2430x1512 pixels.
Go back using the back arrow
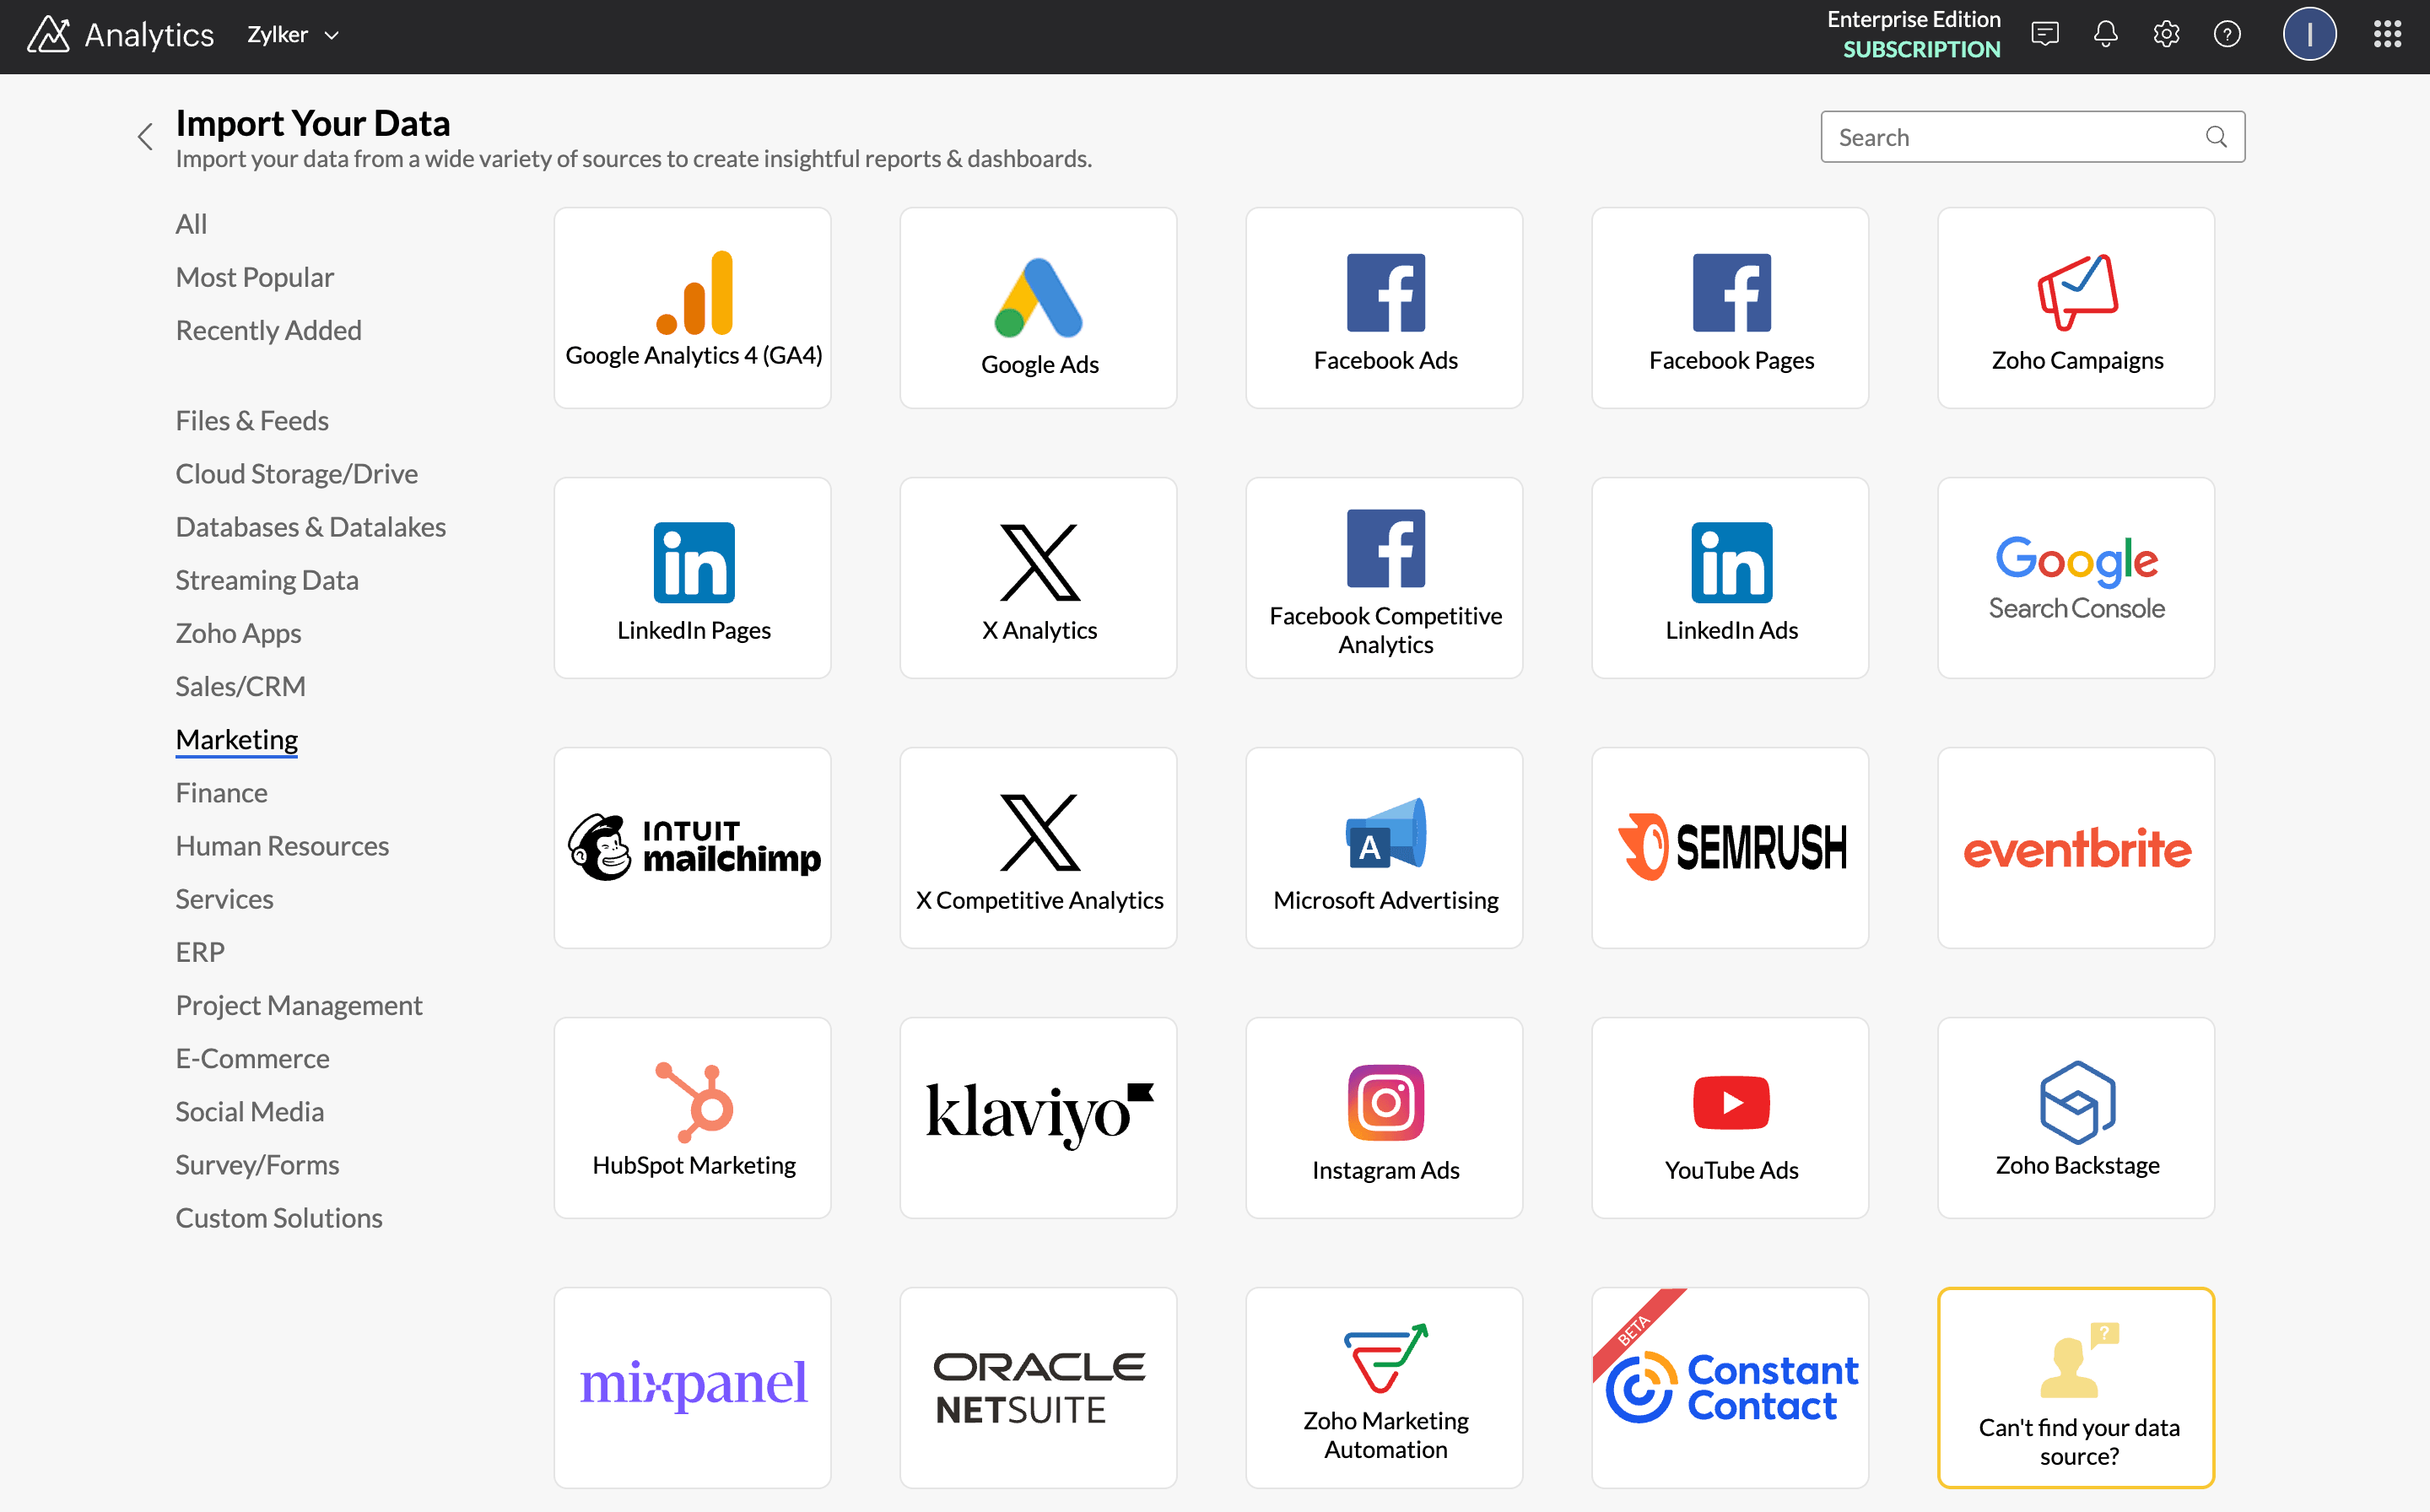point(145,136)
